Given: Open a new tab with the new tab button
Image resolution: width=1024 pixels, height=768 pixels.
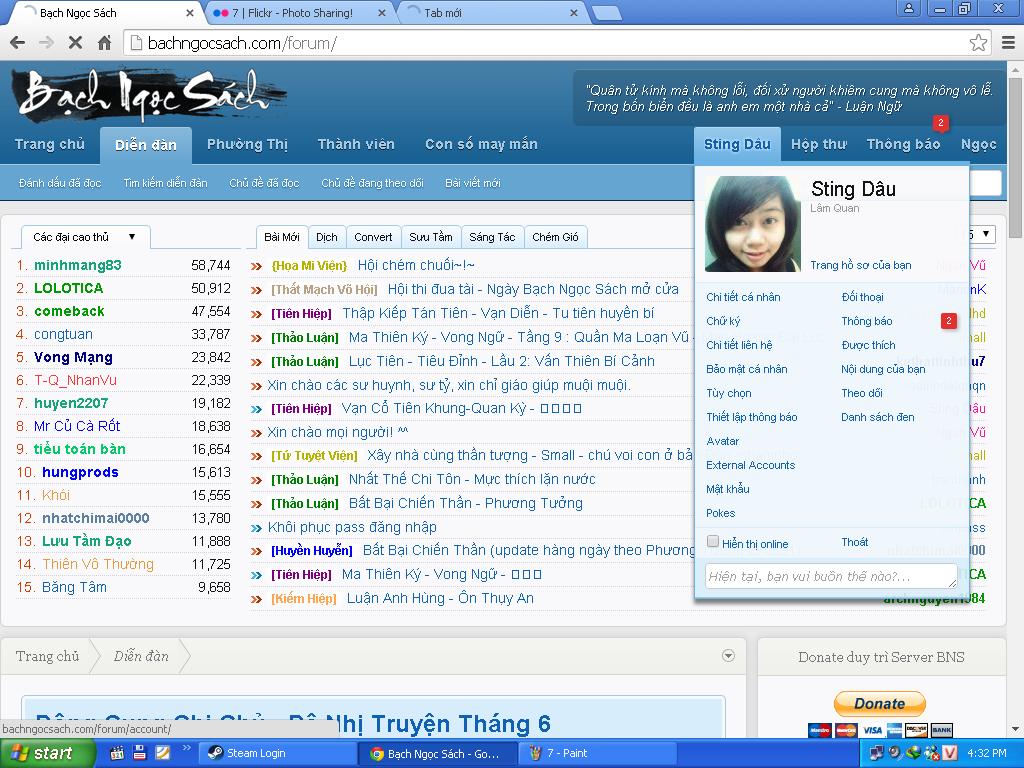Looking at the screenshot, I should (605, 13).
